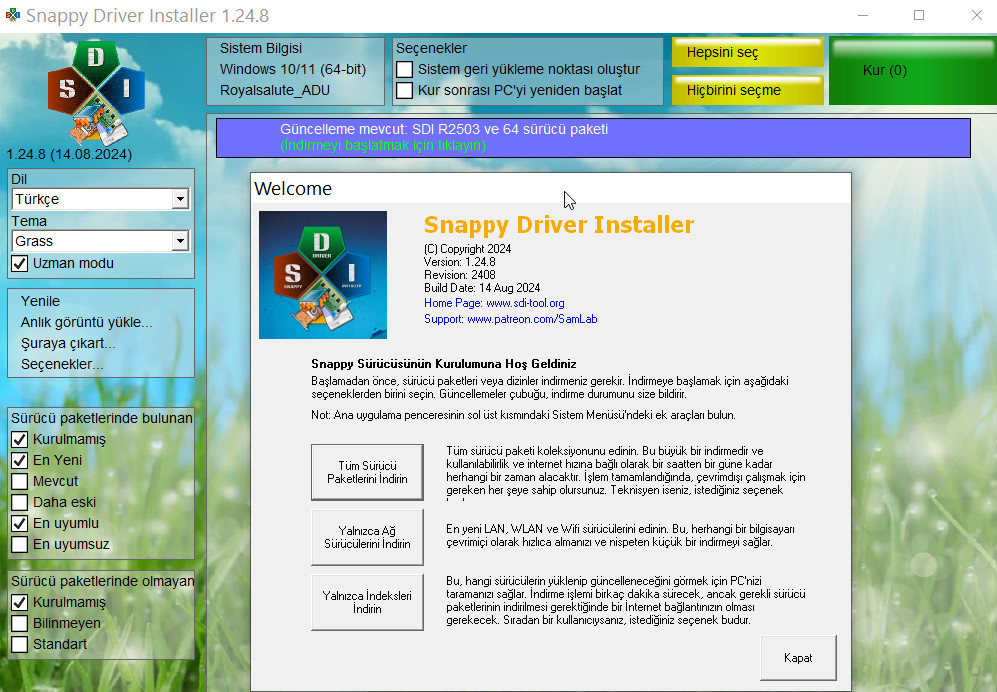Viewport: 997px width, 692px height.
Task: Open 'Seçenekler...' in the left menu
Action: (x=62, y=364)
